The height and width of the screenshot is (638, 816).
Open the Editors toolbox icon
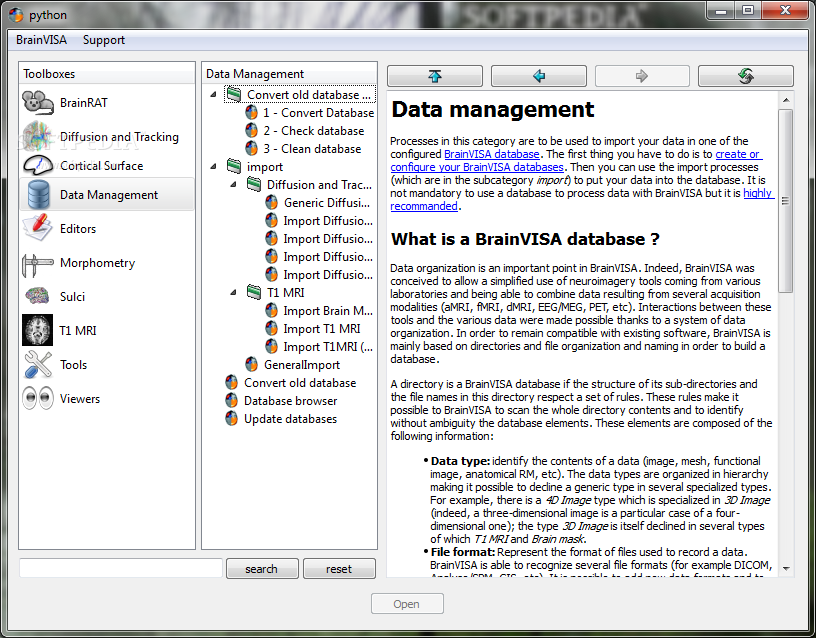point(37,227)
